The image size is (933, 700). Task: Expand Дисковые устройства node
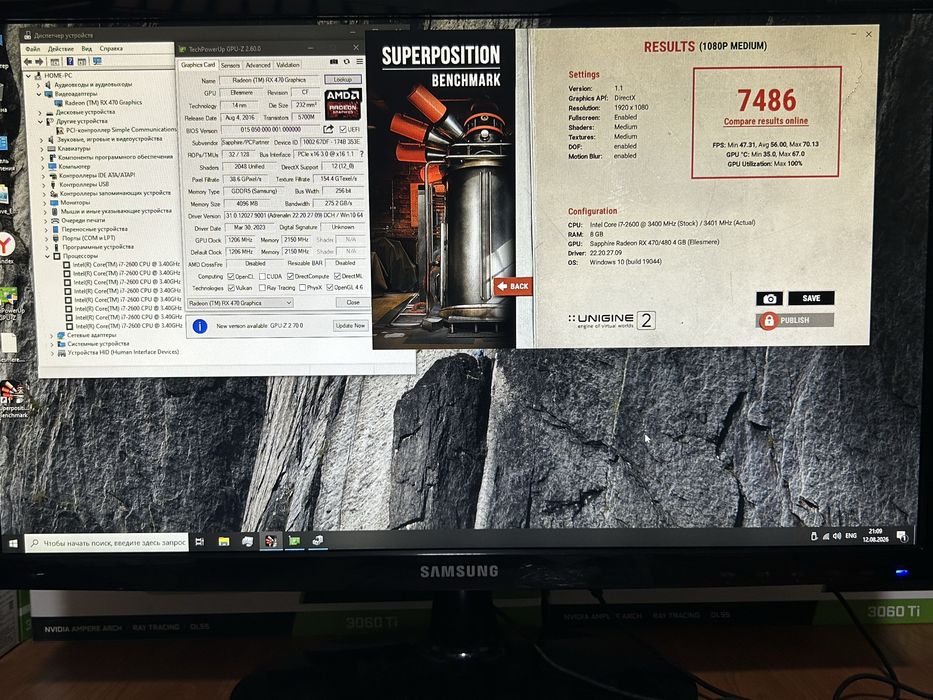40,112
